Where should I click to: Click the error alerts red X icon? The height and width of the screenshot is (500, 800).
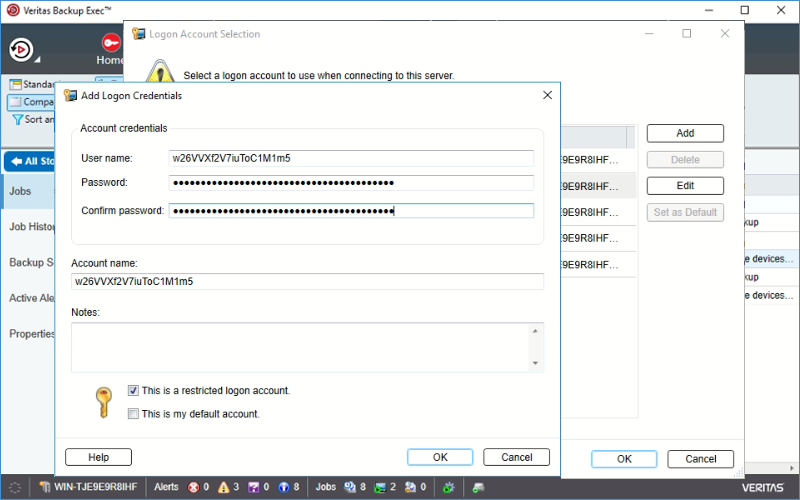click(193, 487)
